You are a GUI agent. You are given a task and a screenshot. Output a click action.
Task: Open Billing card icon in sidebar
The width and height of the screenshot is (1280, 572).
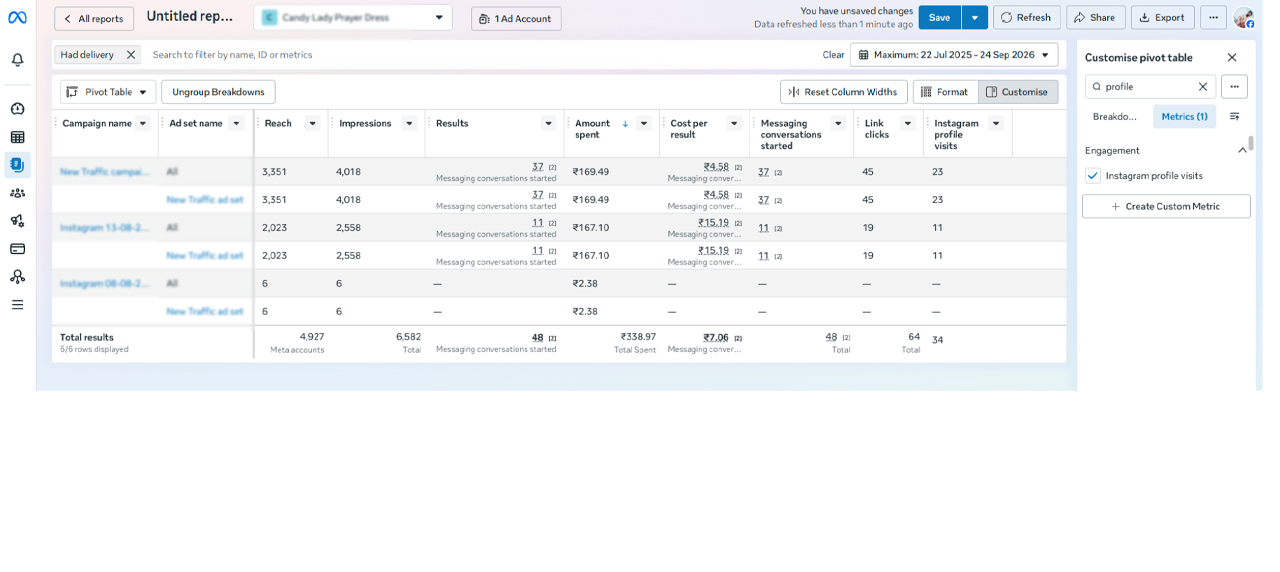click(17, 249)
